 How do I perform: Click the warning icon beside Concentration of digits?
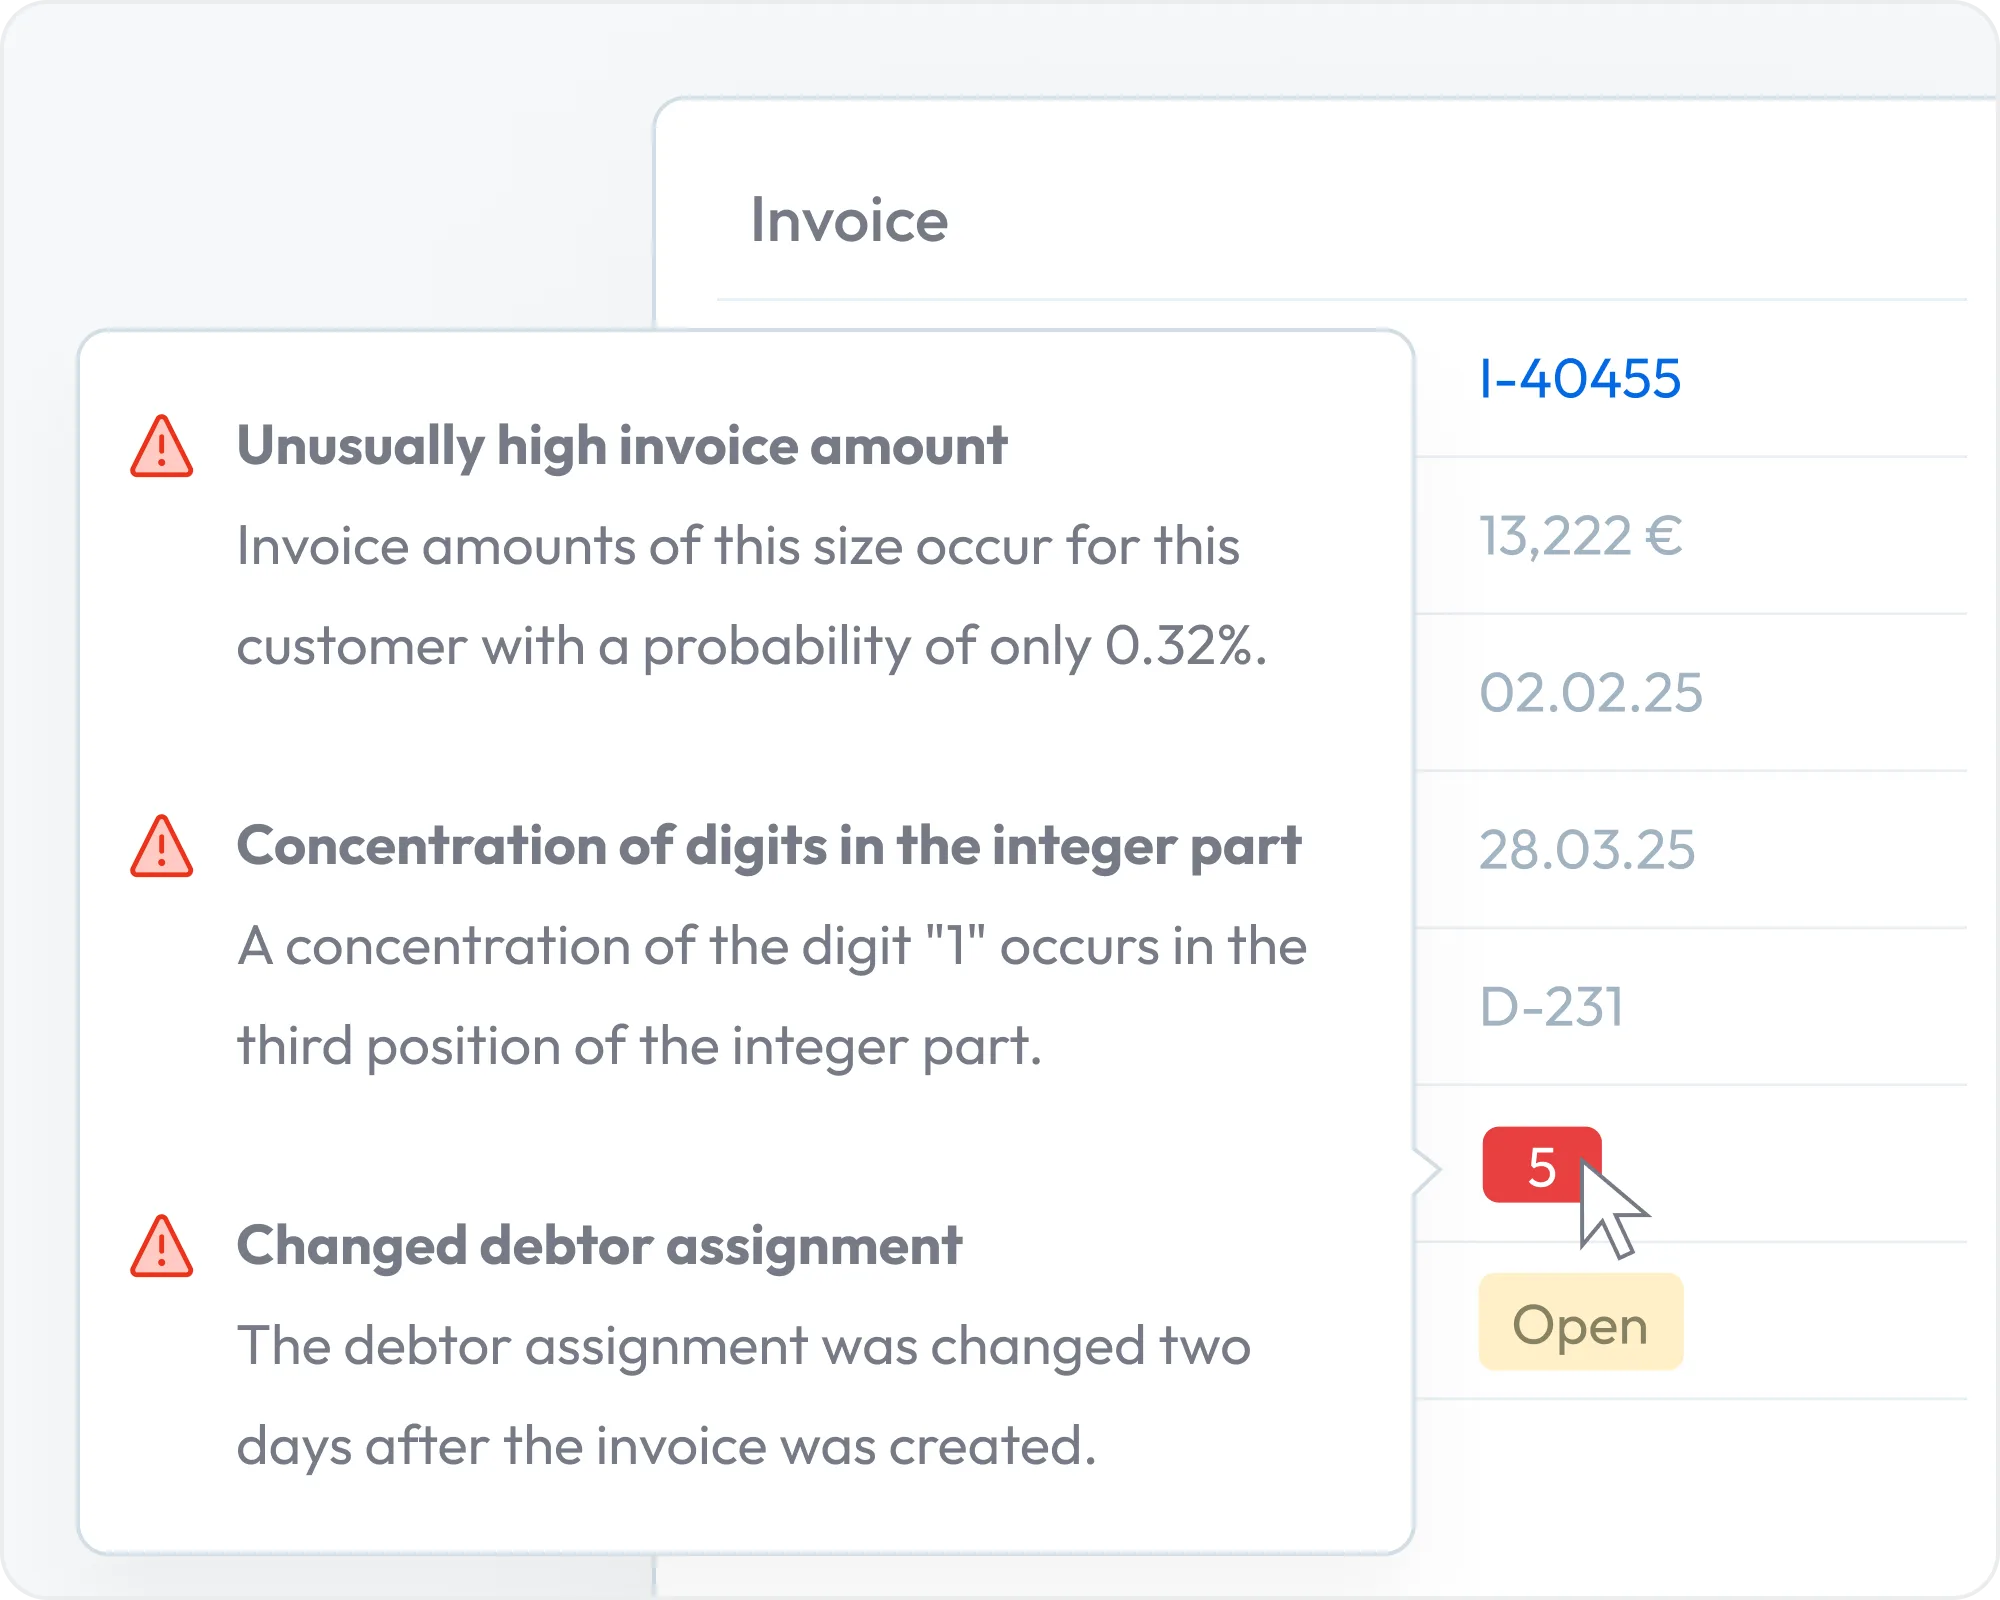tap(161, 847)
